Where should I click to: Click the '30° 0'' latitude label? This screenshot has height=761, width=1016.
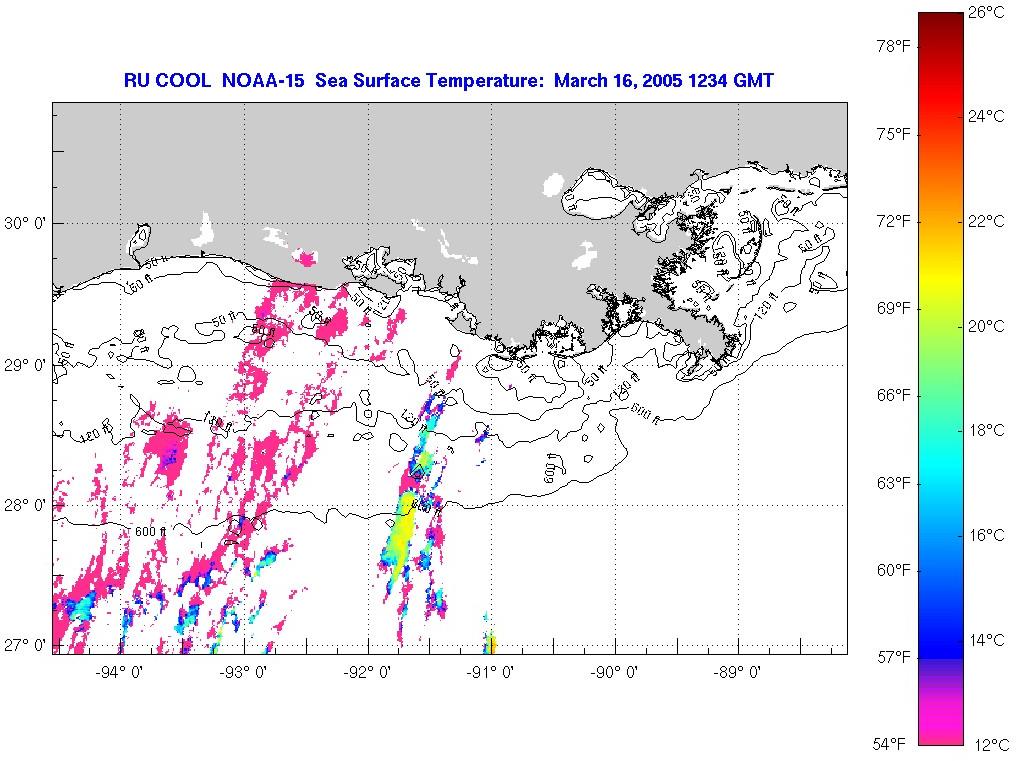coord(25,224)
